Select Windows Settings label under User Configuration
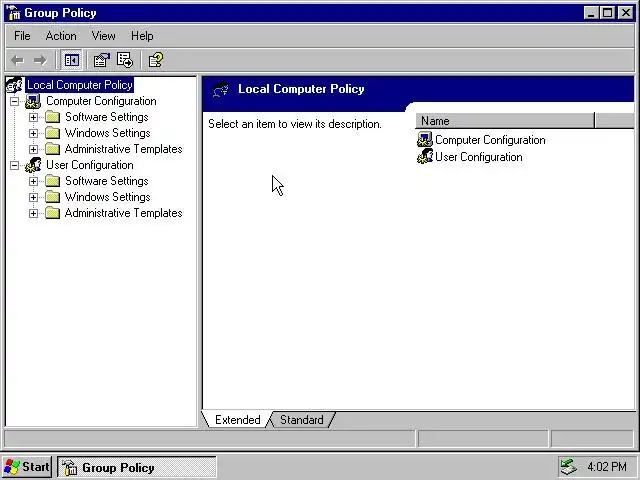 [x=108, y=197]
